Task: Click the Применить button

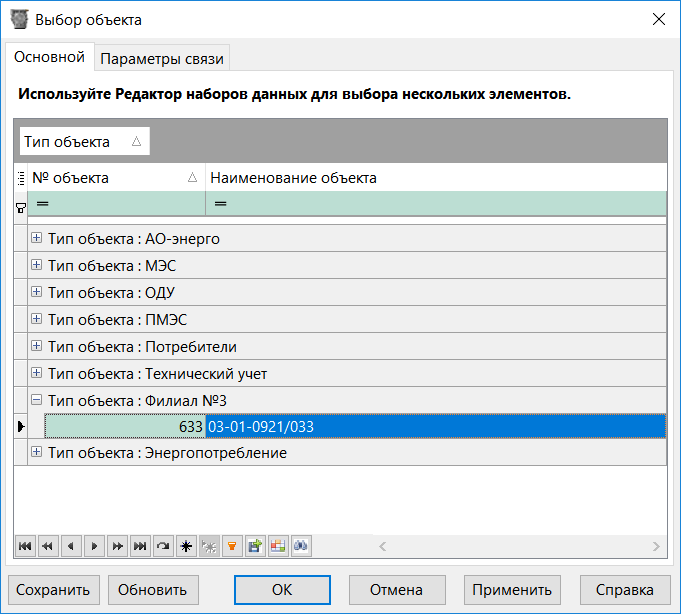Action: click(x=513, y=589)
